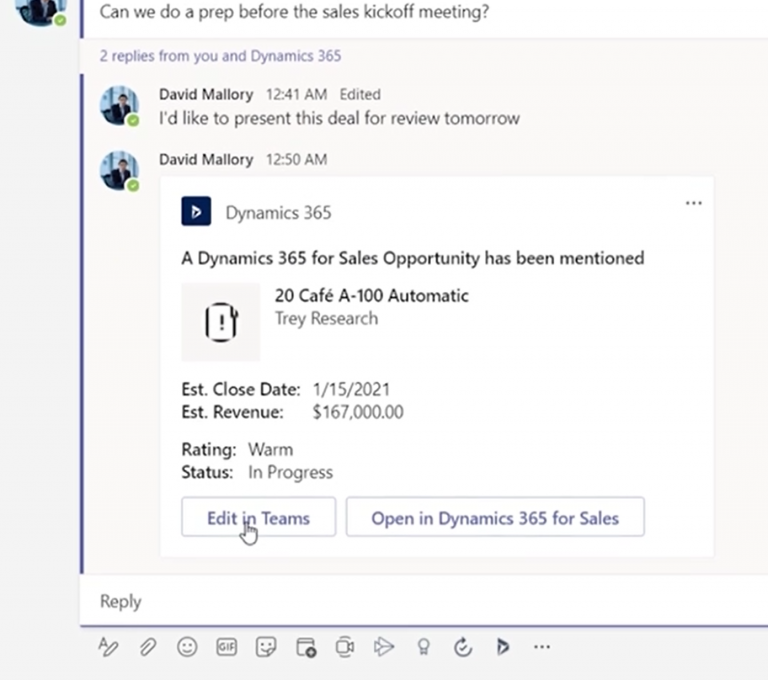The width and height of the screenshot is (768, 680).
Task: Click the Est. Revenue value $167,000.00
Action: point(358,412)
